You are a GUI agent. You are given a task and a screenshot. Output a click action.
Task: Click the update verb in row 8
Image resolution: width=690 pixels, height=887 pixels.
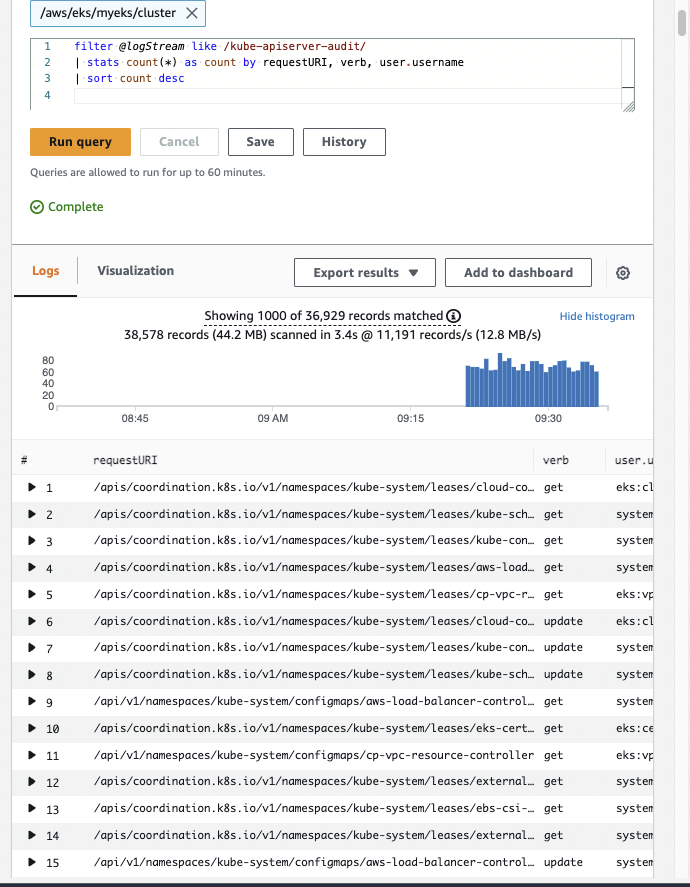coord(563,674)
